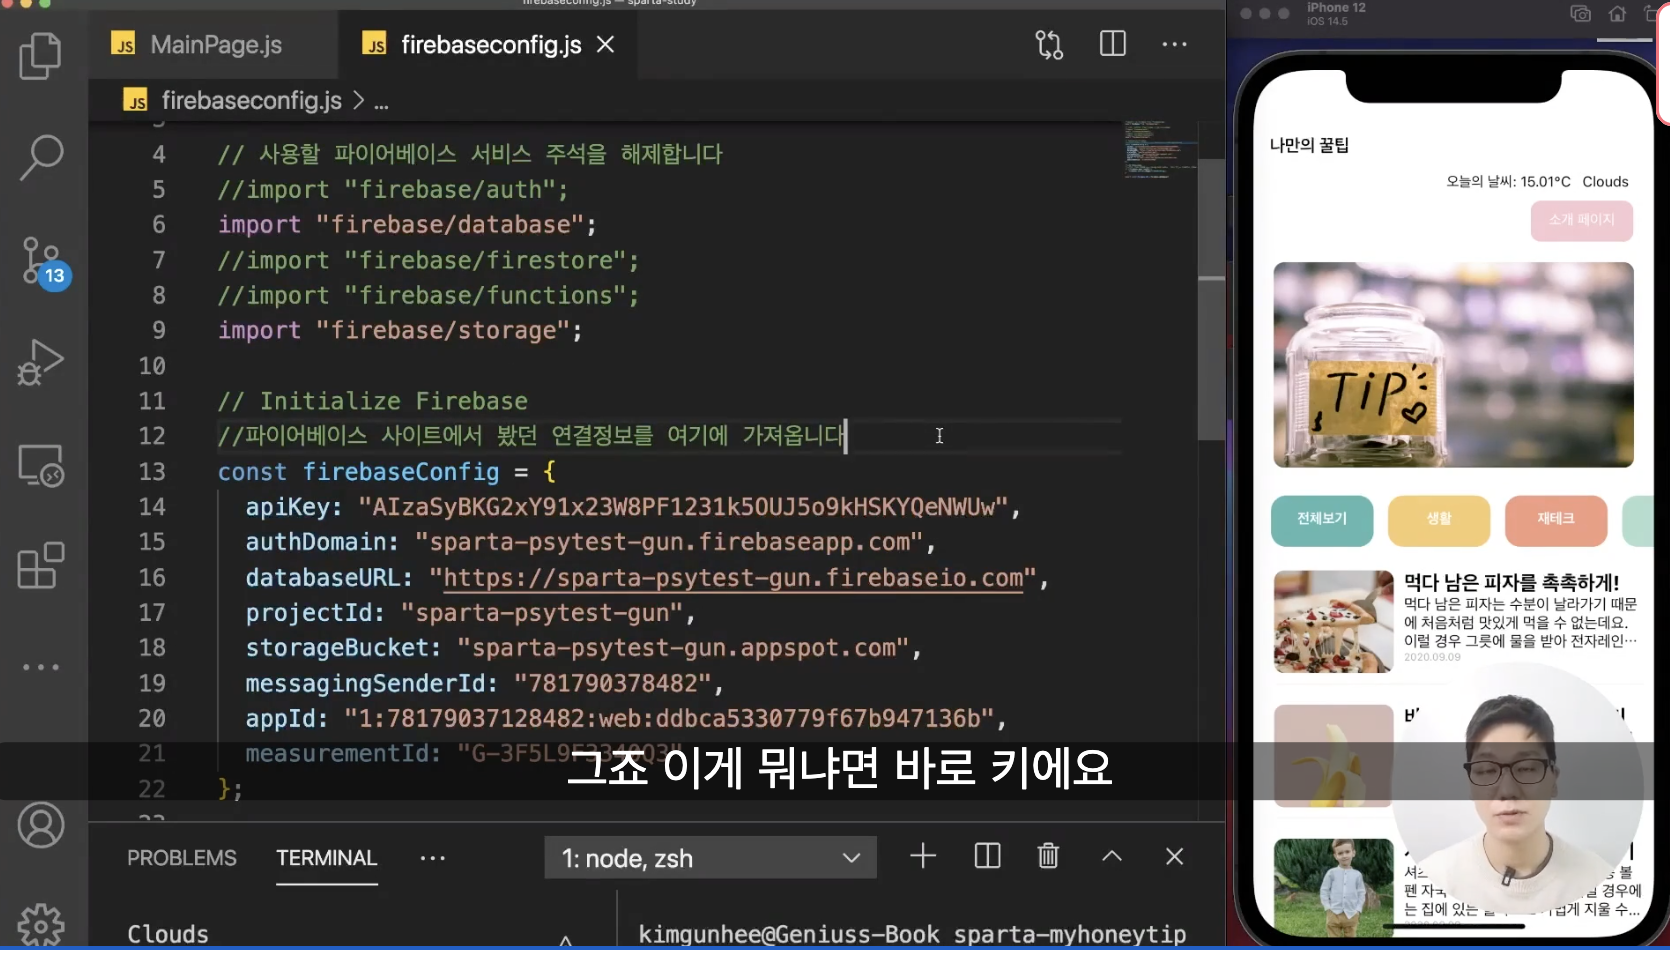Click the 나만의 꿀팁 header in simulator
The image size is (1670, 960).
click(x=1309, y=145)
